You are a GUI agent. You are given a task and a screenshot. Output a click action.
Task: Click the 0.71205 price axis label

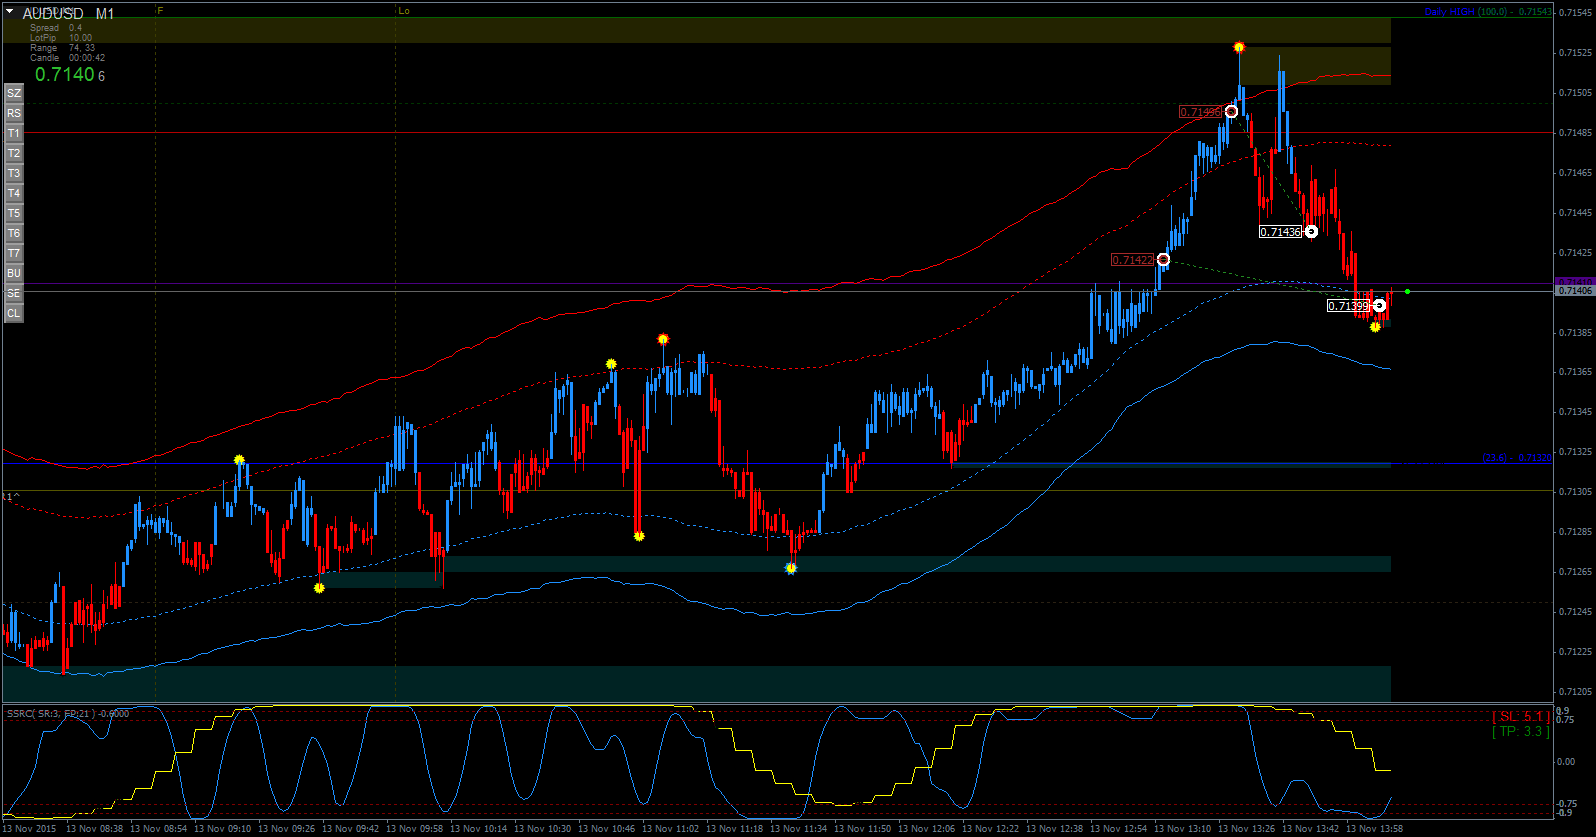pyautogui.click(x=1575, y=691)
